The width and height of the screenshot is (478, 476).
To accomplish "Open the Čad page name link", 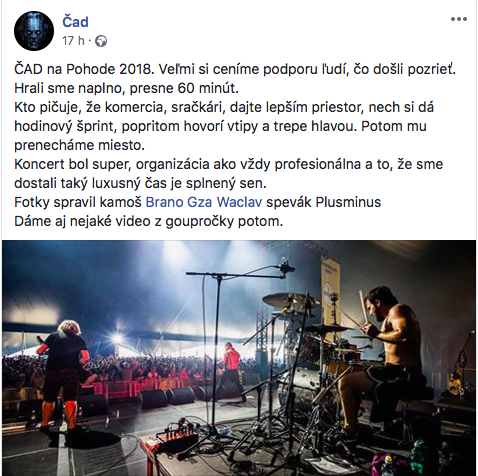I will [x=75, y=22].
